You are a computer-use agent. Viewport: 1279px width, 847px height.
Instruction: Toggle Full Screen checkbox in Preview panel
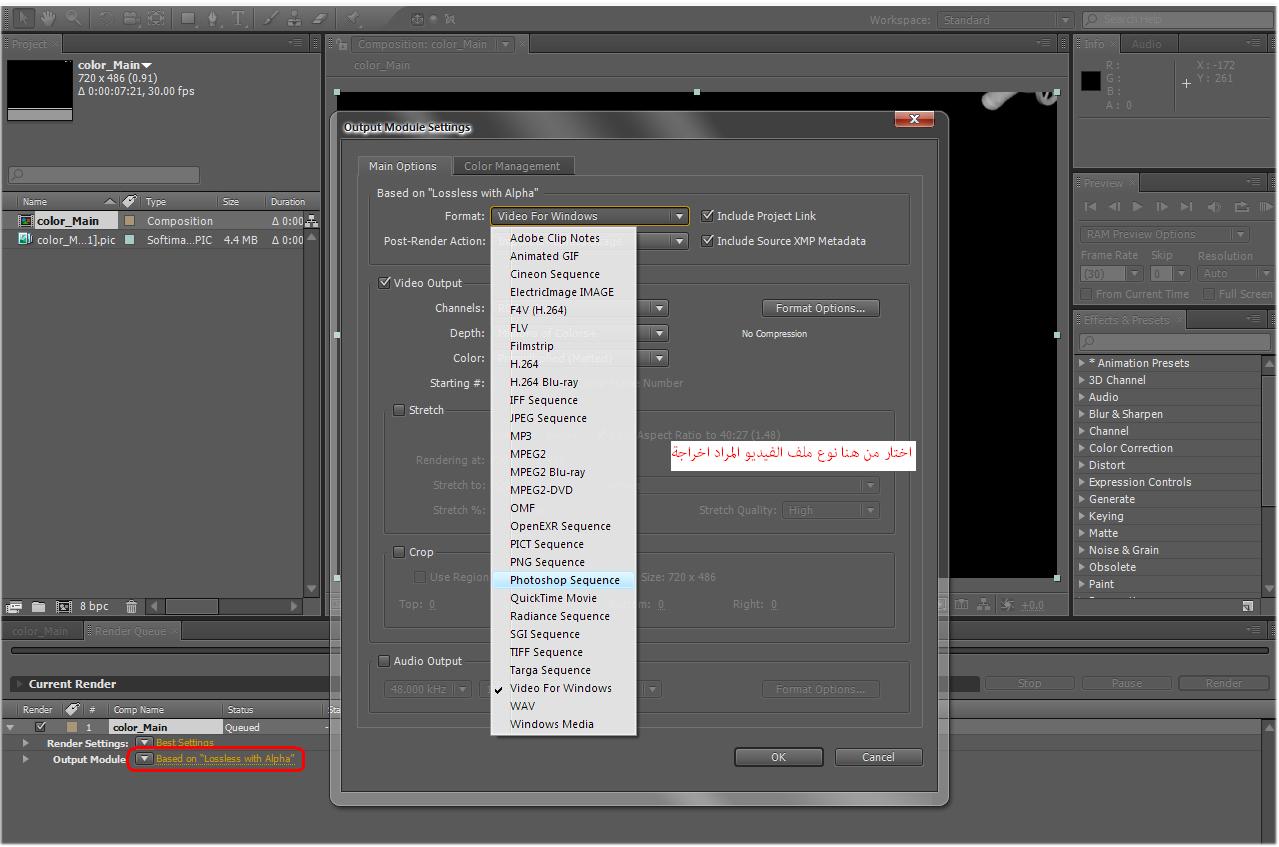pos(1210,294)
